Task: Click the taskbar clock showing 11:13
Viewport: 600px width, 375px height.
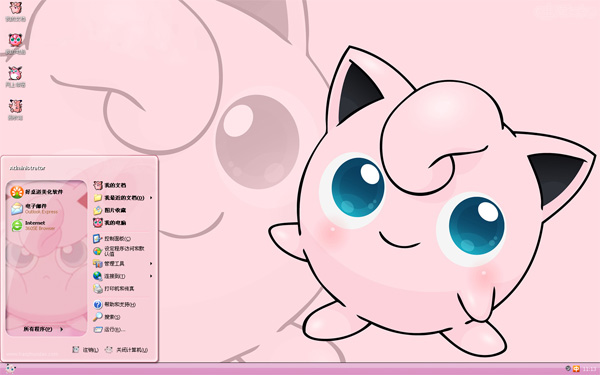Action: (589, 369)
